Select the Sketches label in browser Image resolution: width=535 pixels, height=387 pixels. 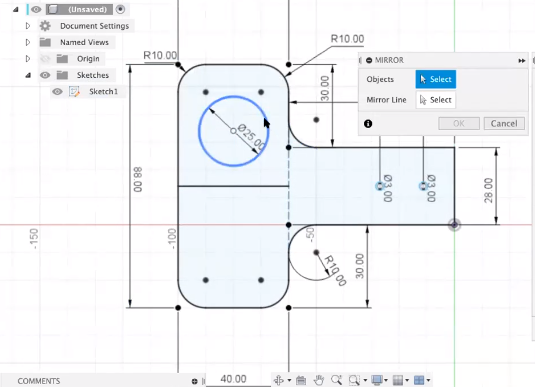coord(92,75)
